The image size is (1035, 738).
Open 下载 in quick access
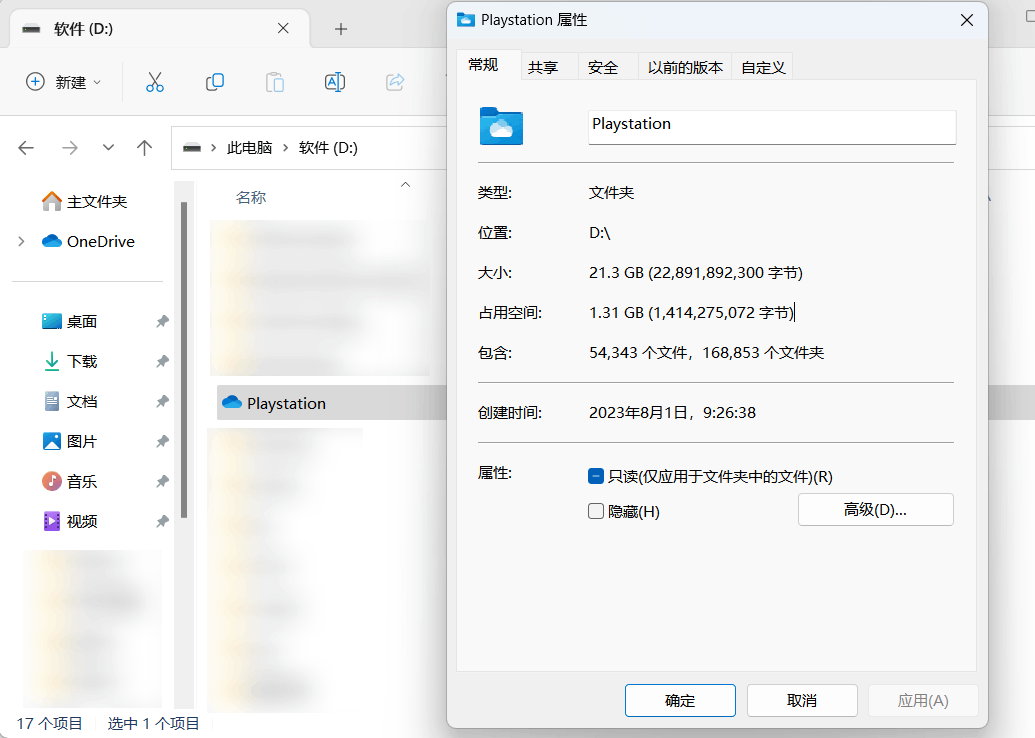pos(69,361)
